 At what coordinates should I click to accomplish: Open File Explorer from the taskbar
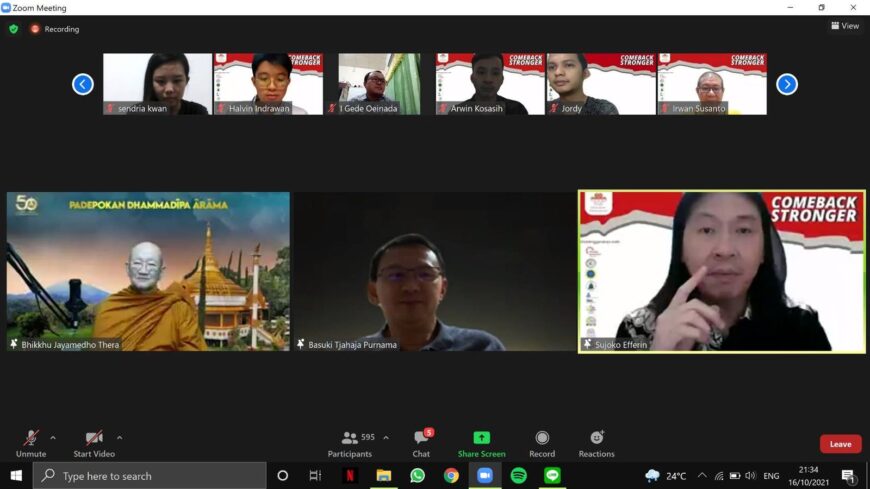tap(383, 476)
